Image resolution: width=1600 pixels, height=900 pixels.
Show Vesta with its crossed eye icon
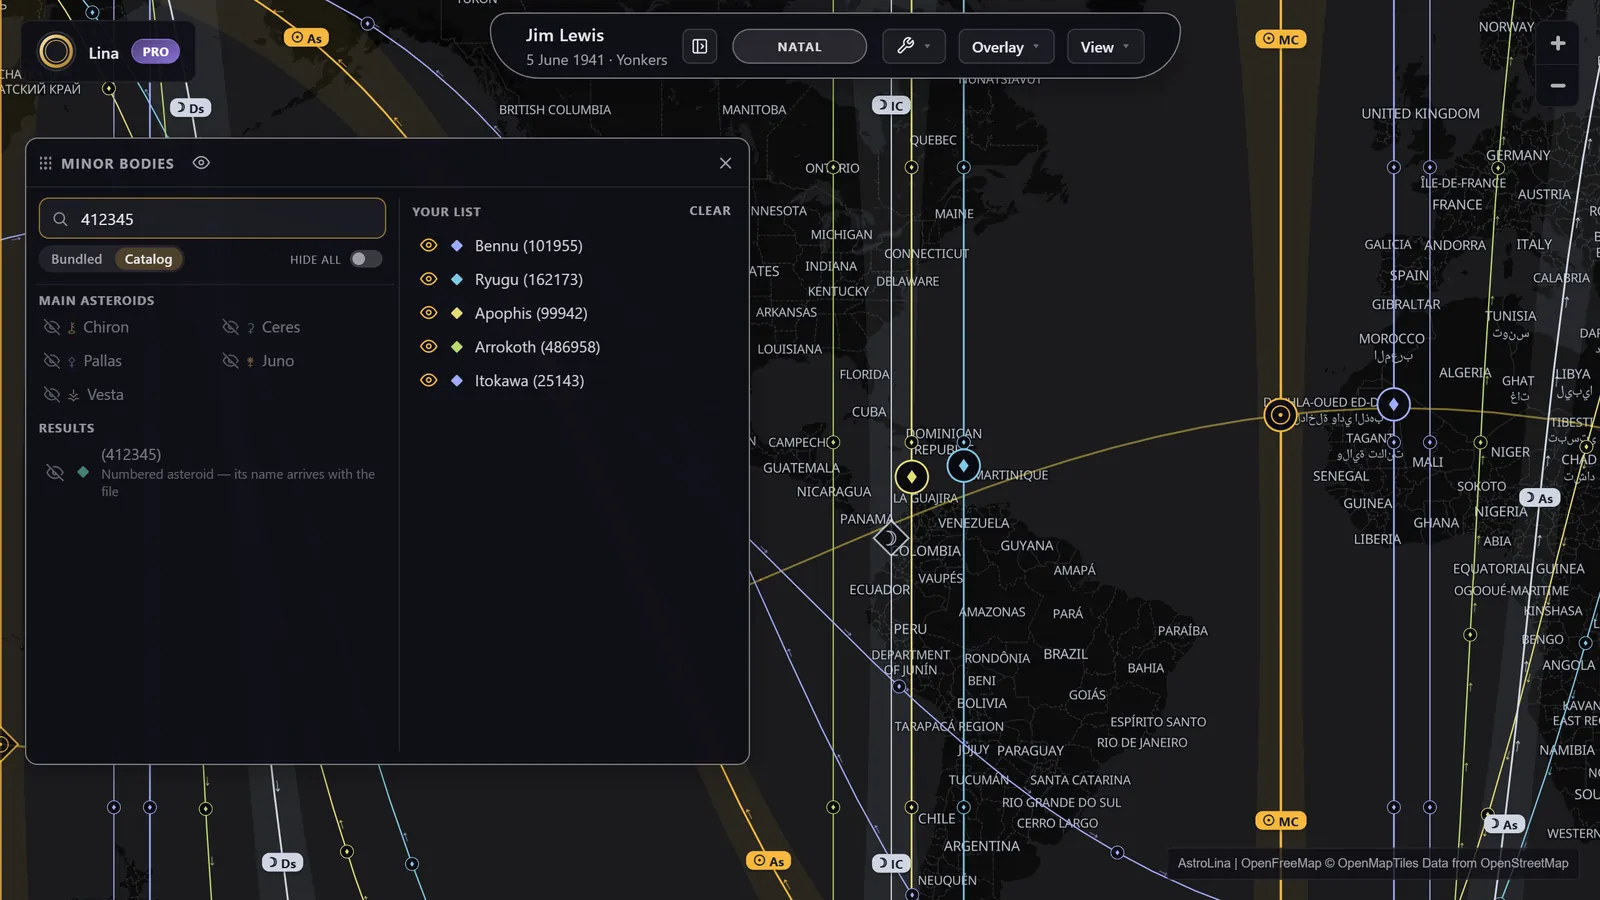pyautogui.click(x=52, y=395)
